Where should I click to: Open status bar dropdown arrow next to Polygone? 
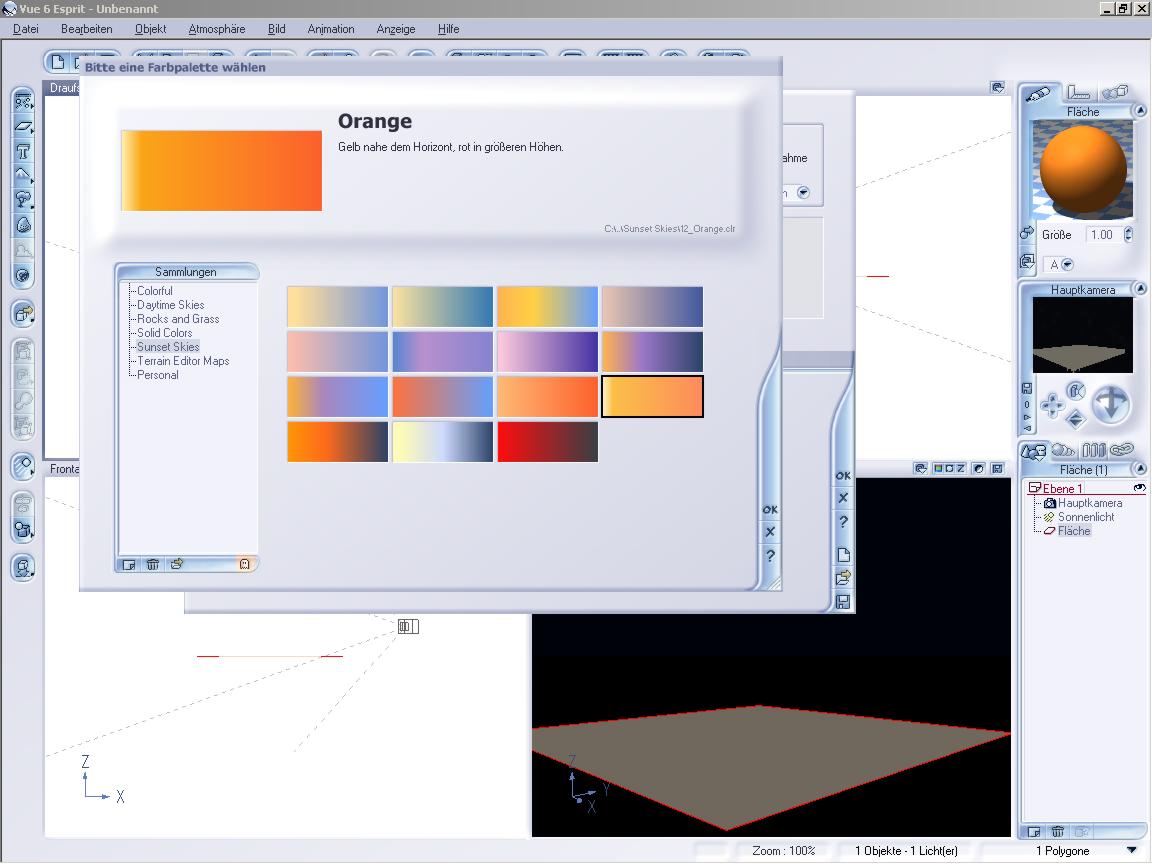click(x=1131, y=850)
